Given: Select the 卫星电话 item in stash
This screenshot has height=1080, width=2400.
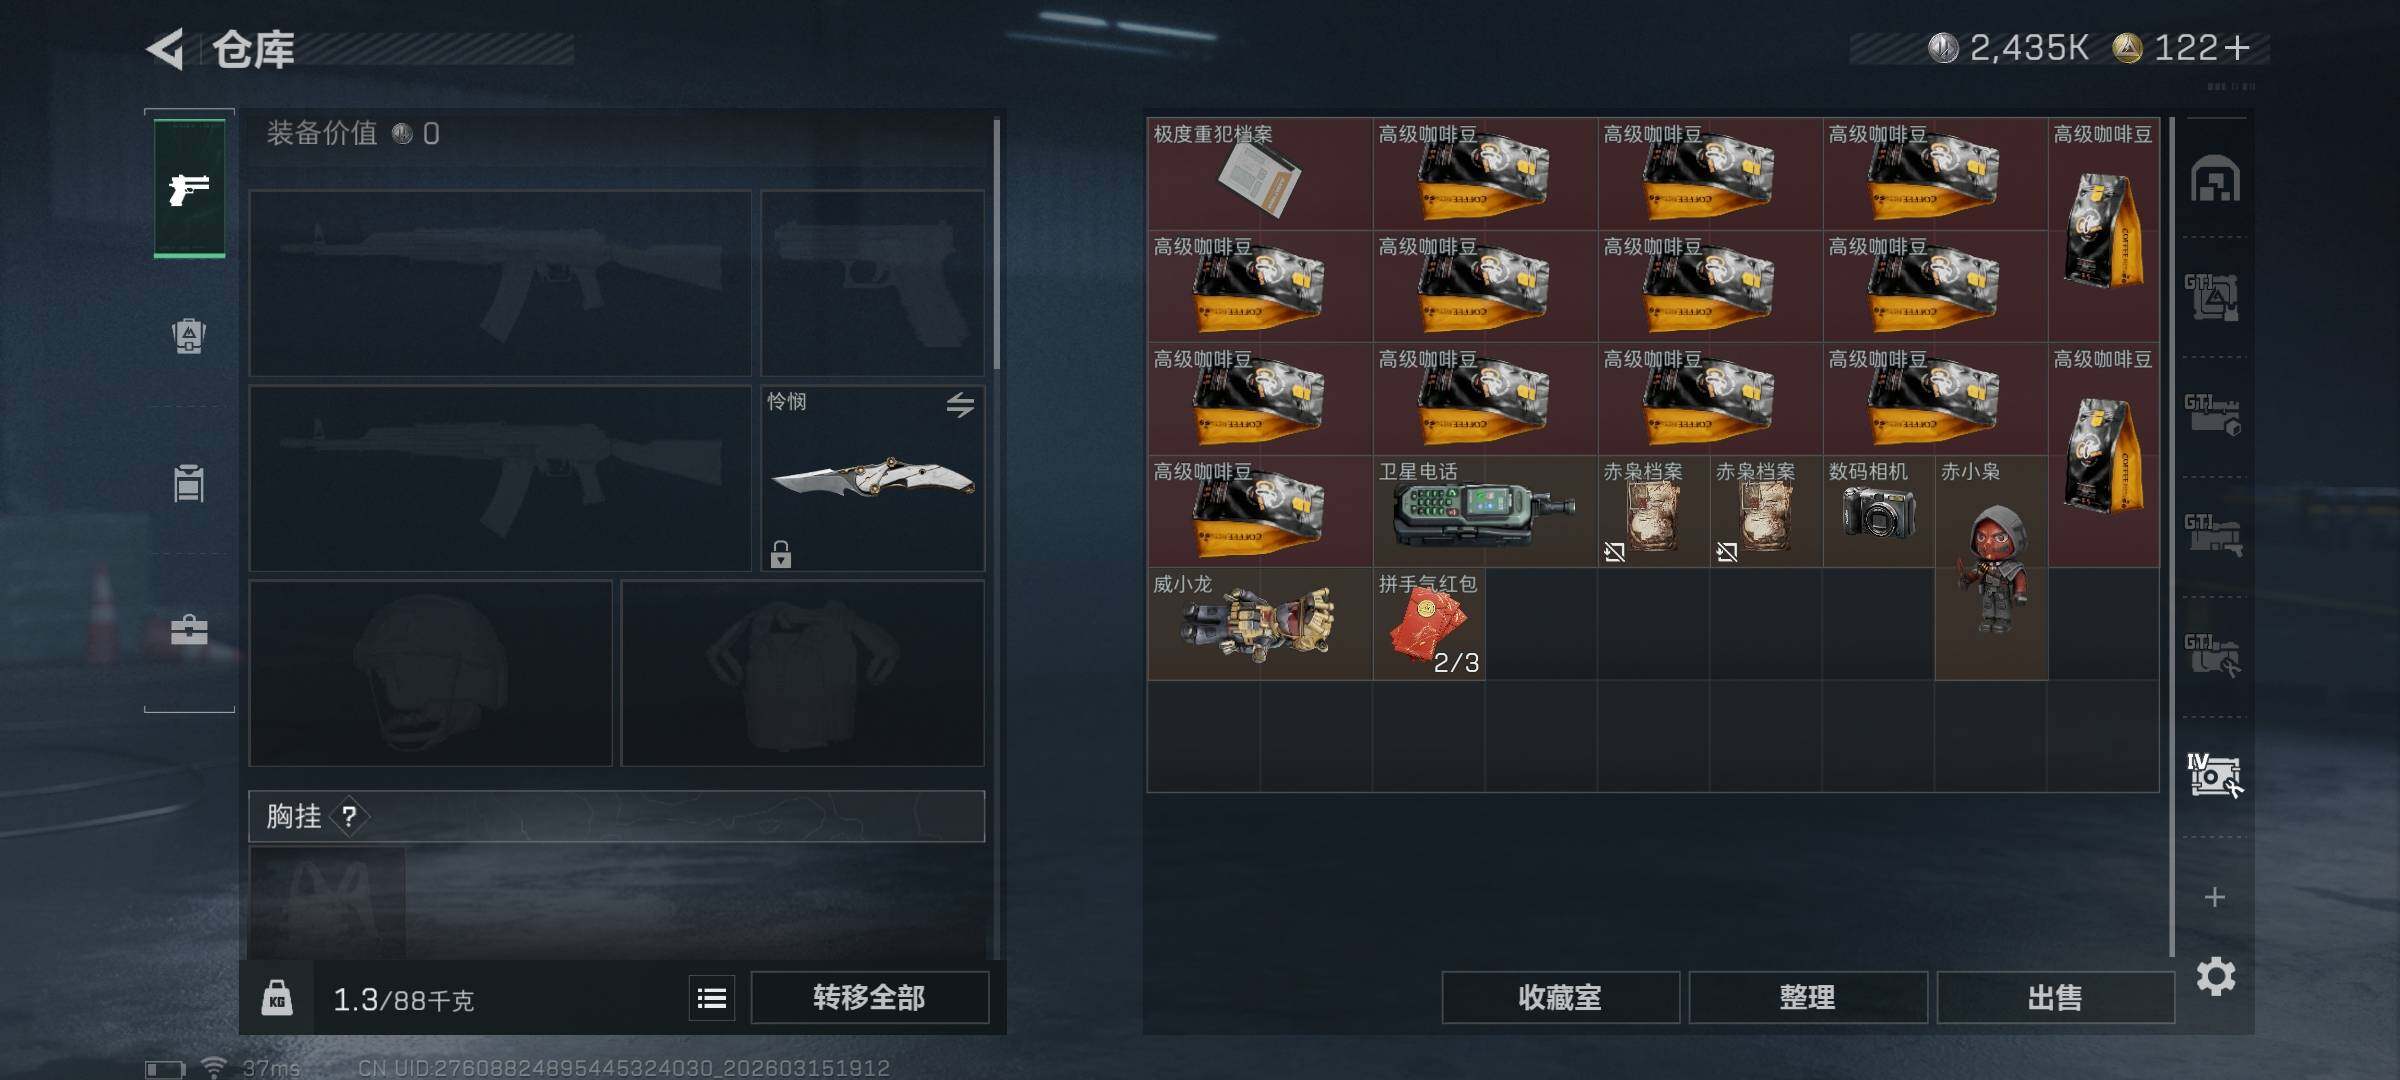Looking at the screenshot, I should coord(1485,511).
